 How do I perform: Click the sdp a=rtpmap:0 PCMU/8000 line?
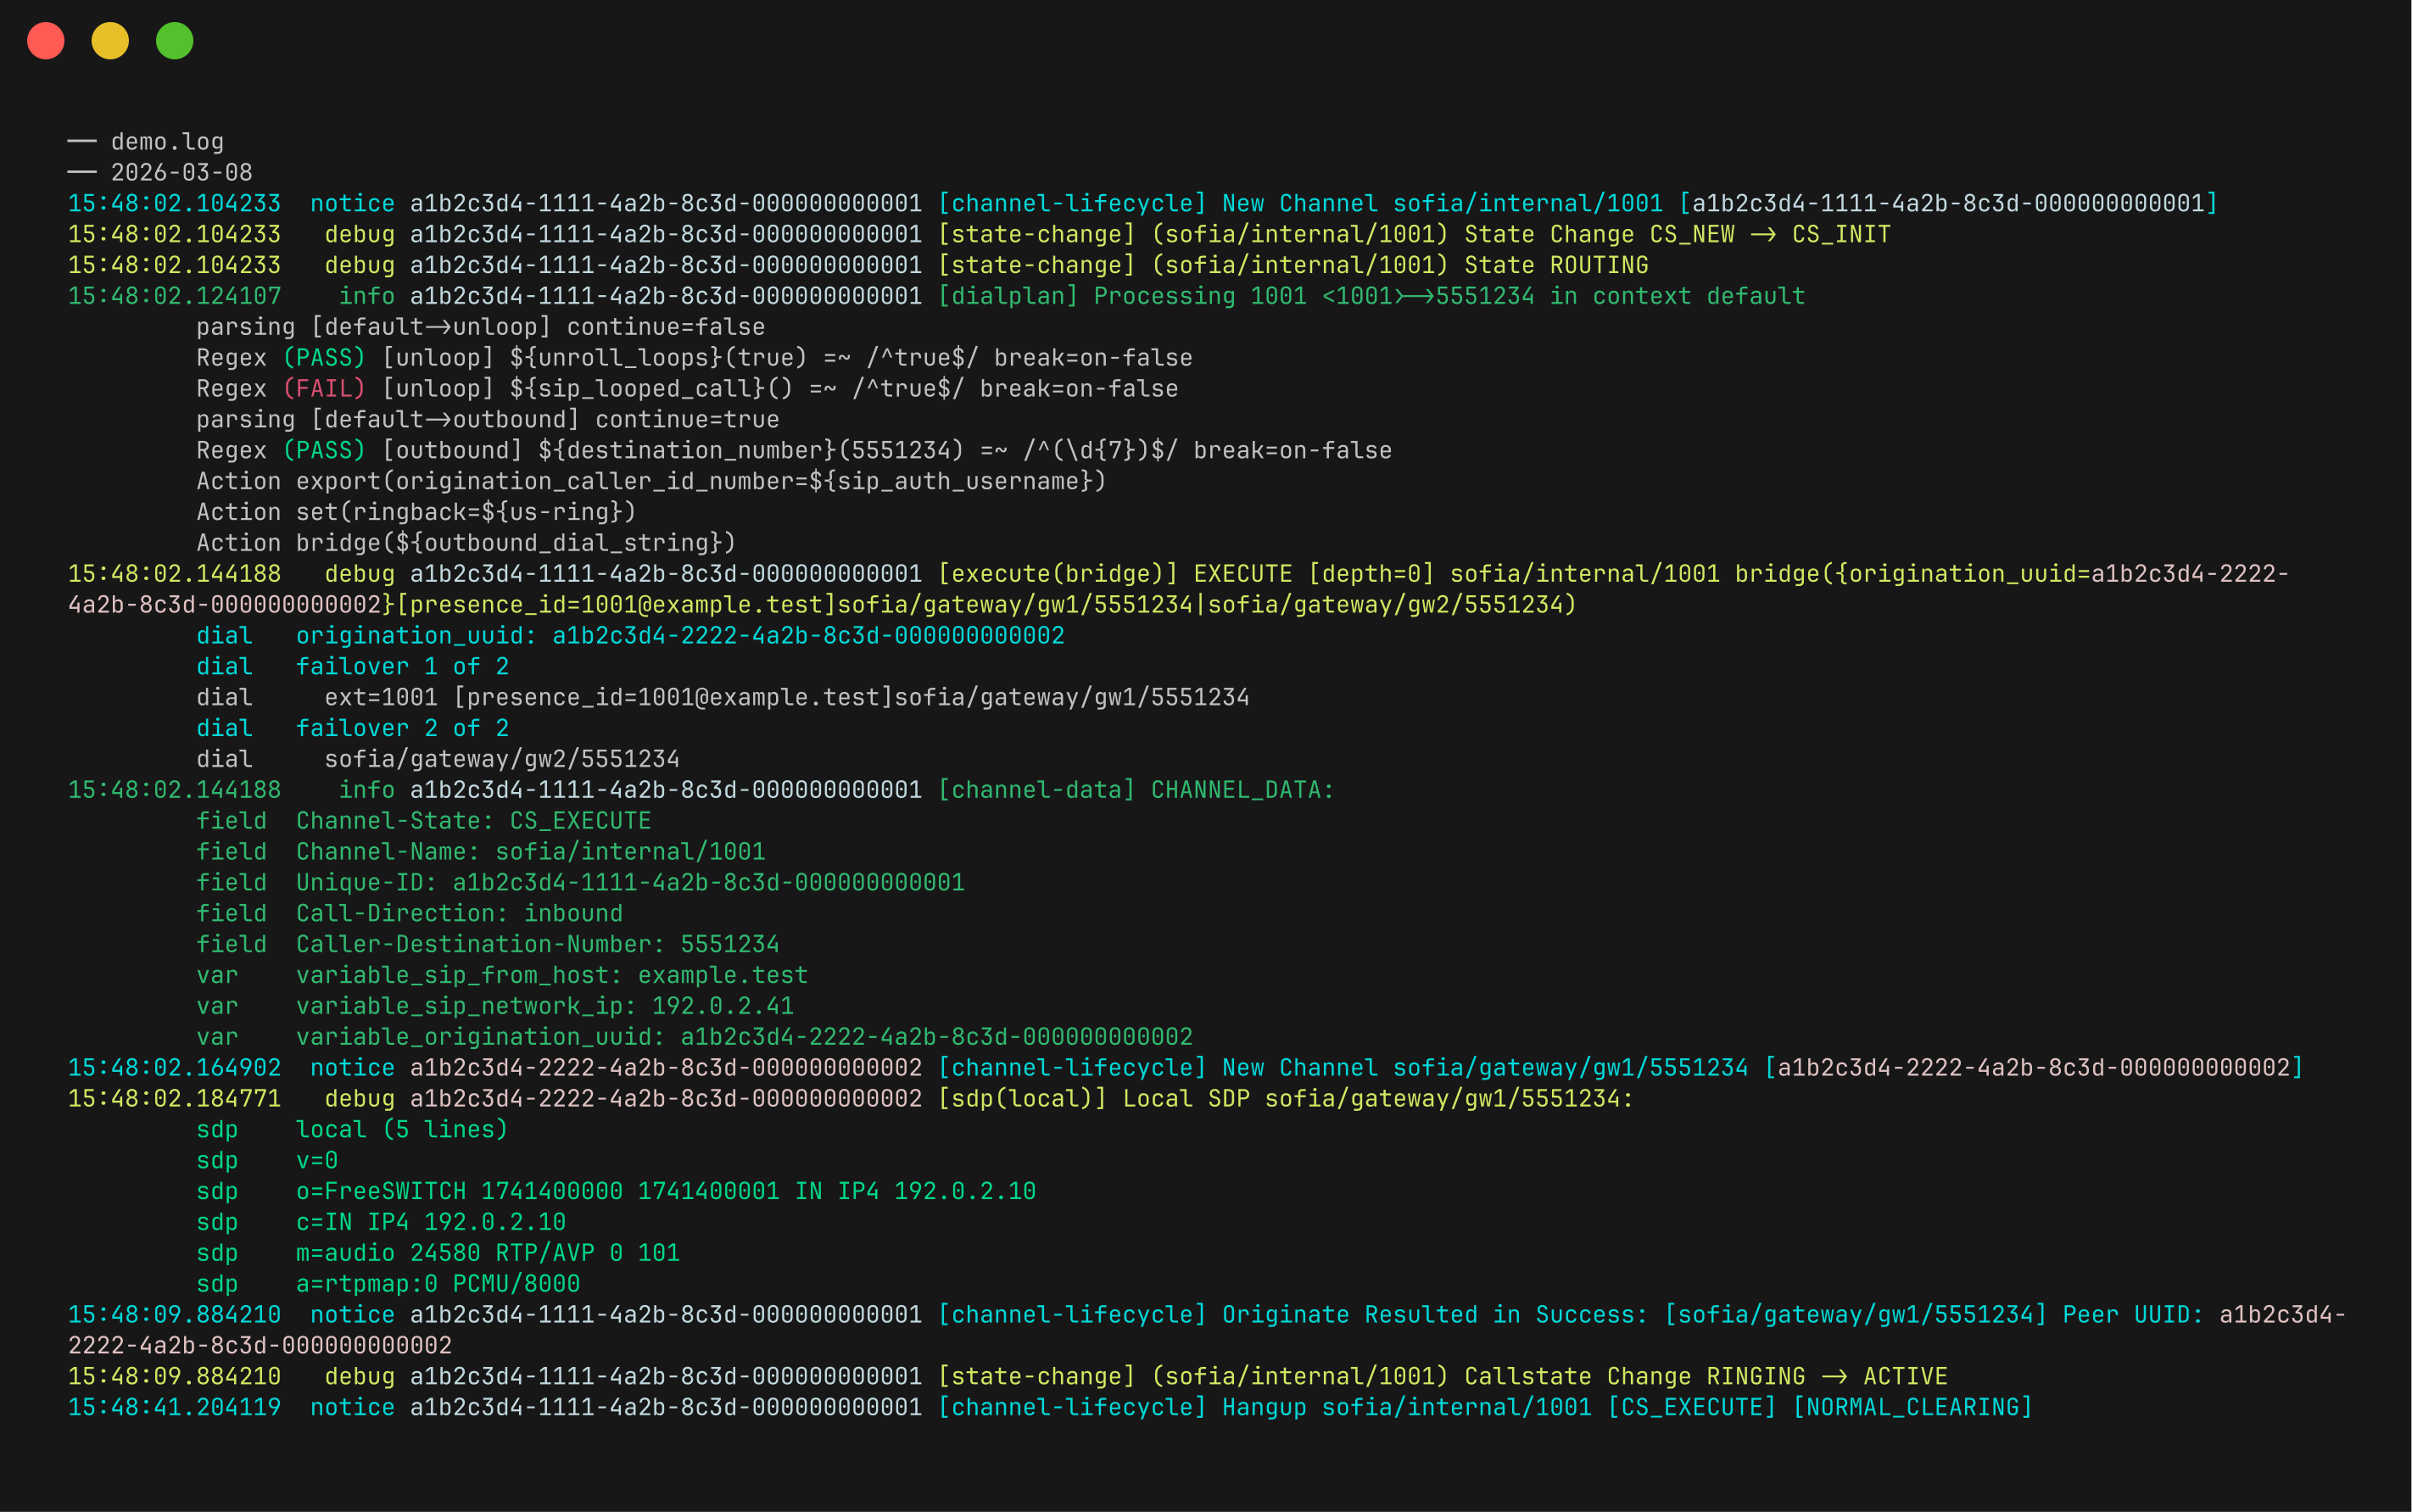pos(388,1284)
